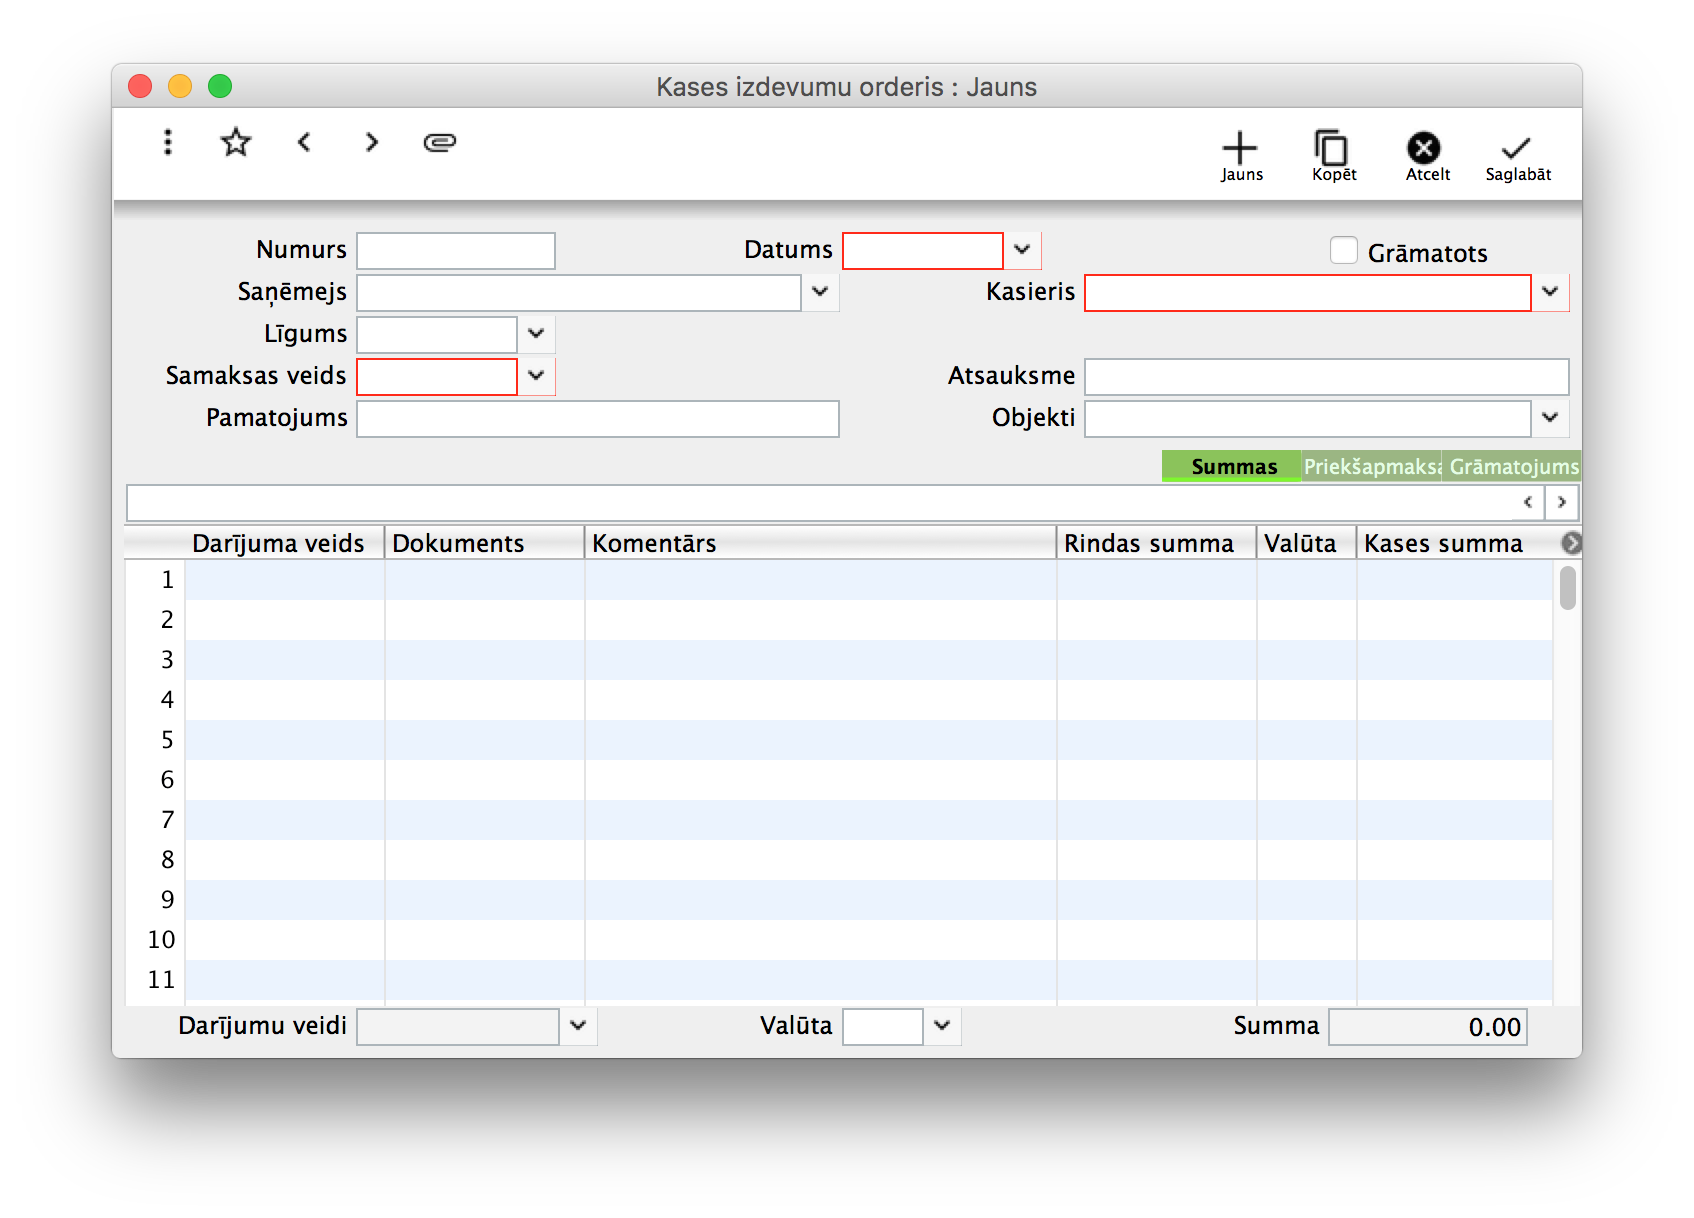Viewport: 1694px width, 1218px height.
Task: Select the Summas tab
Action: click(x=1232, y=467)
